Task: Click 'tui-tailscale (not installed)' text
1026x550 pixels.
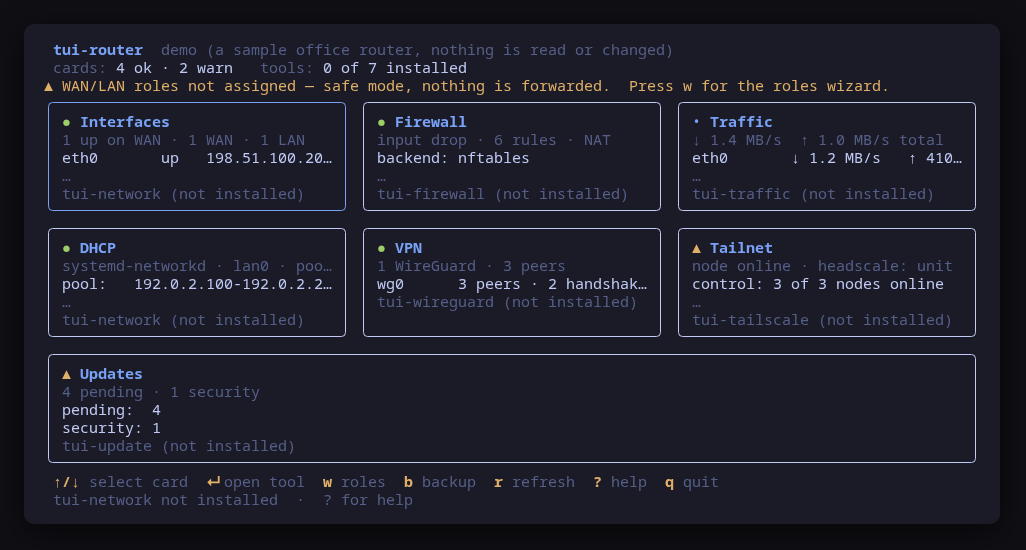Action: point(822,320)
